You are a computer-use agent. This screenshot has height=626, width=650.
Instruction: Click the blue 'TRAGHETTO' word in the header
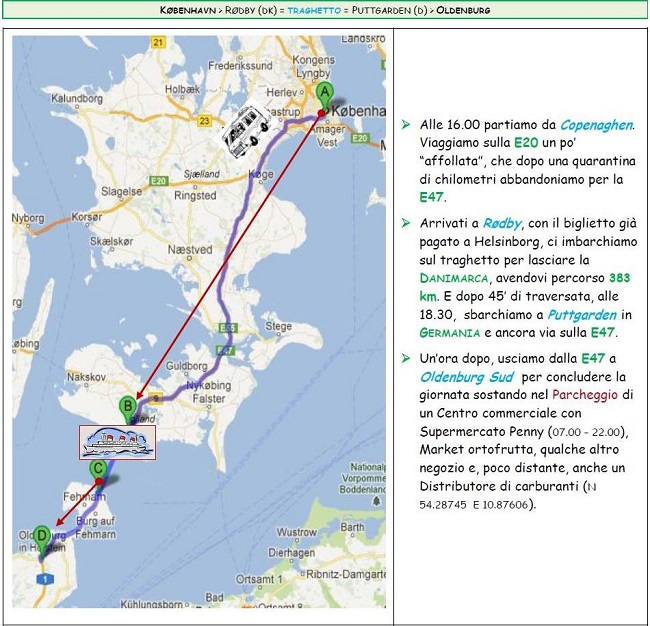(314, 10)
